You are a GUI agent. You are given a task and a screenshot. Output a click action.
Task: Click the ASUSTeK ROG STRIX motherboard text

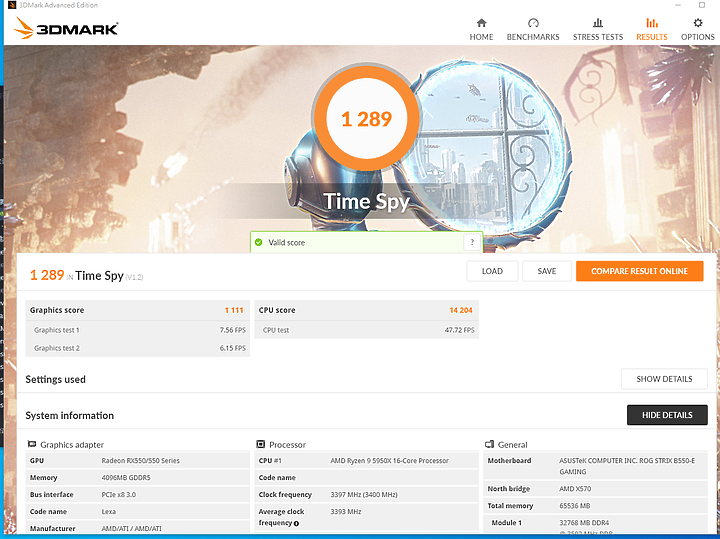pos(627,466)
